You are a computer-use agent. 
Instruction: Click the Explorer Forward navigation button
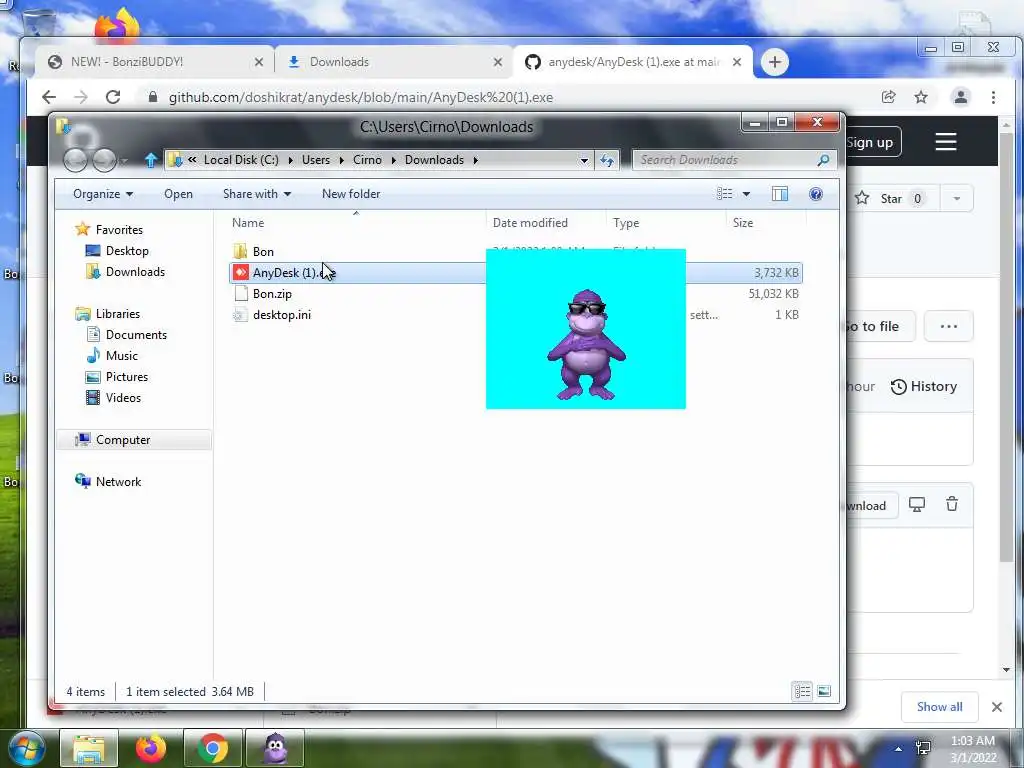click(x=104, y=160)
